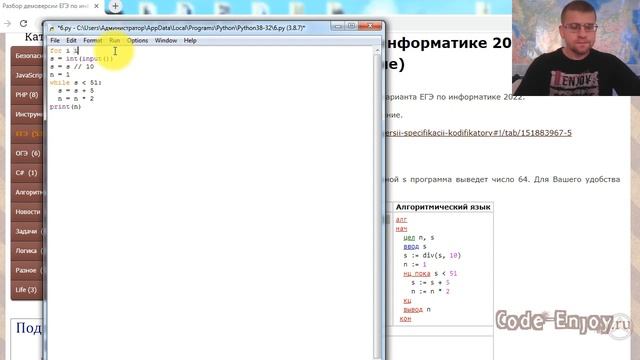
Task: Reload the browser page
Action: 23,24
